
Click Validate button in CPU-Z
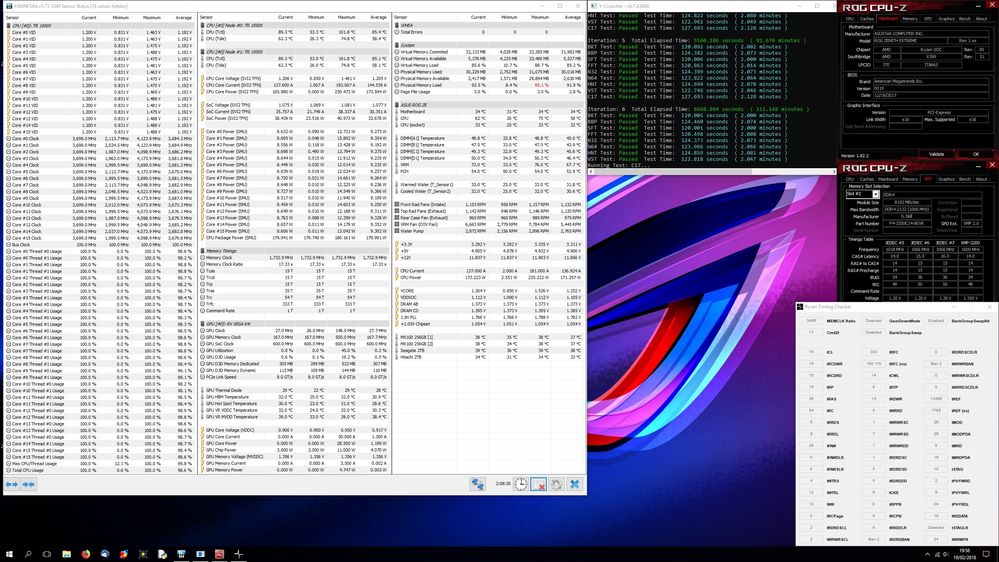click(x=936, y=154)
